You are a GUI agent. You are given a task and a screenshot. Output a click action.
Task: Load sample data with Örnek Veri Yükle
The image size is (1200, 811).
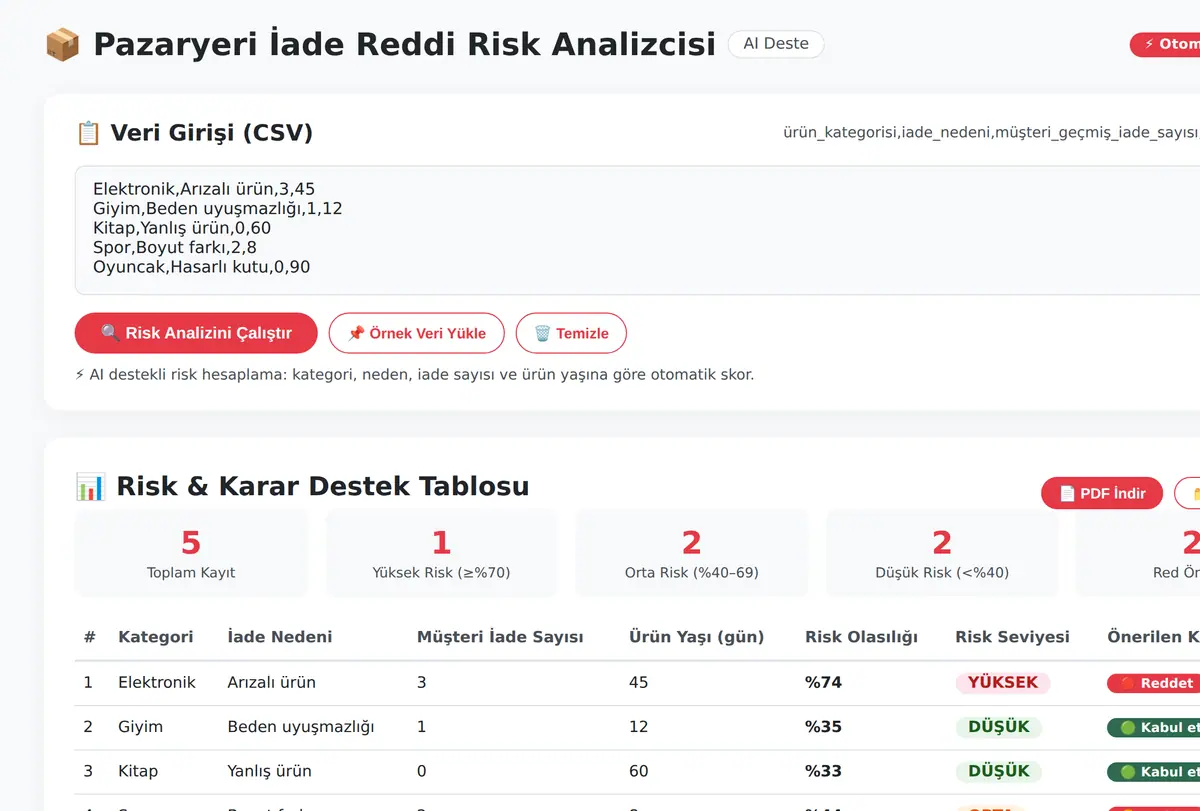tap(417, 333)
